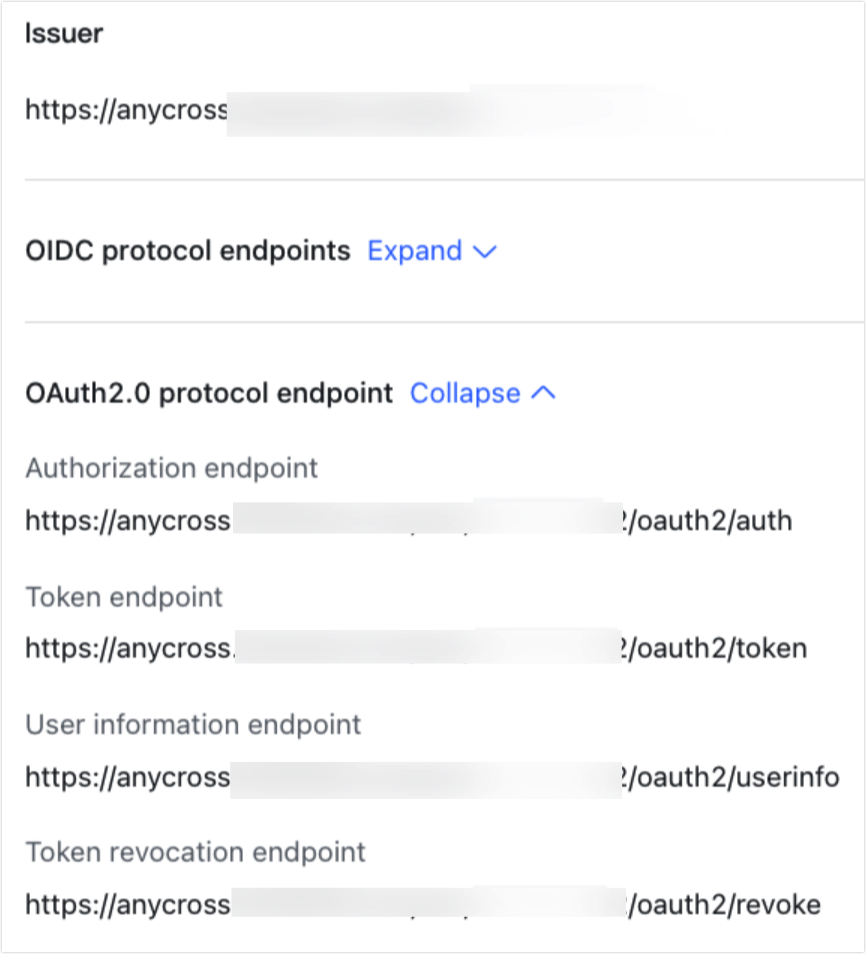866x954 pixels.
Task: Click the Authorization endpoint label
Action: pos(170,468)
